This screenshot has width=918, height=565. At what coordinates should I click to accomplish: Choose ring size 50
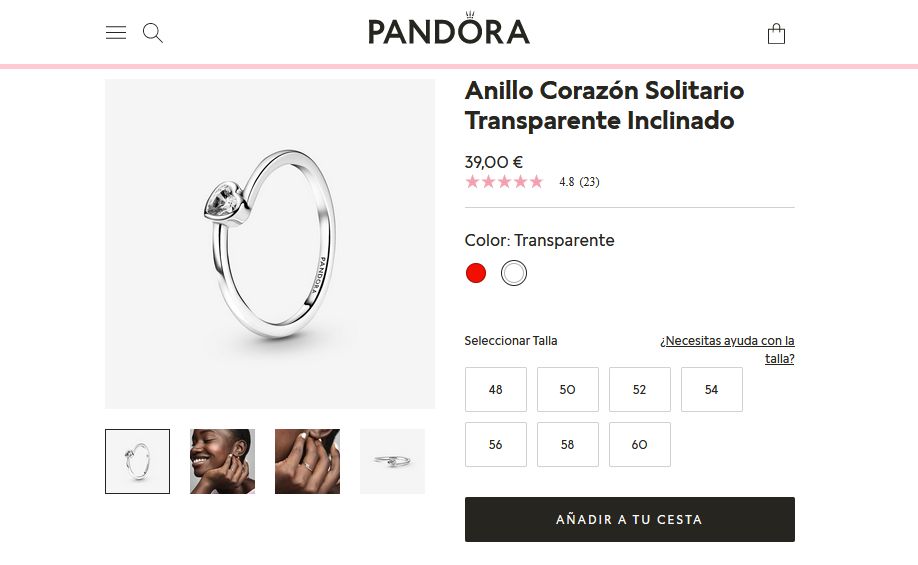(568, 389)
